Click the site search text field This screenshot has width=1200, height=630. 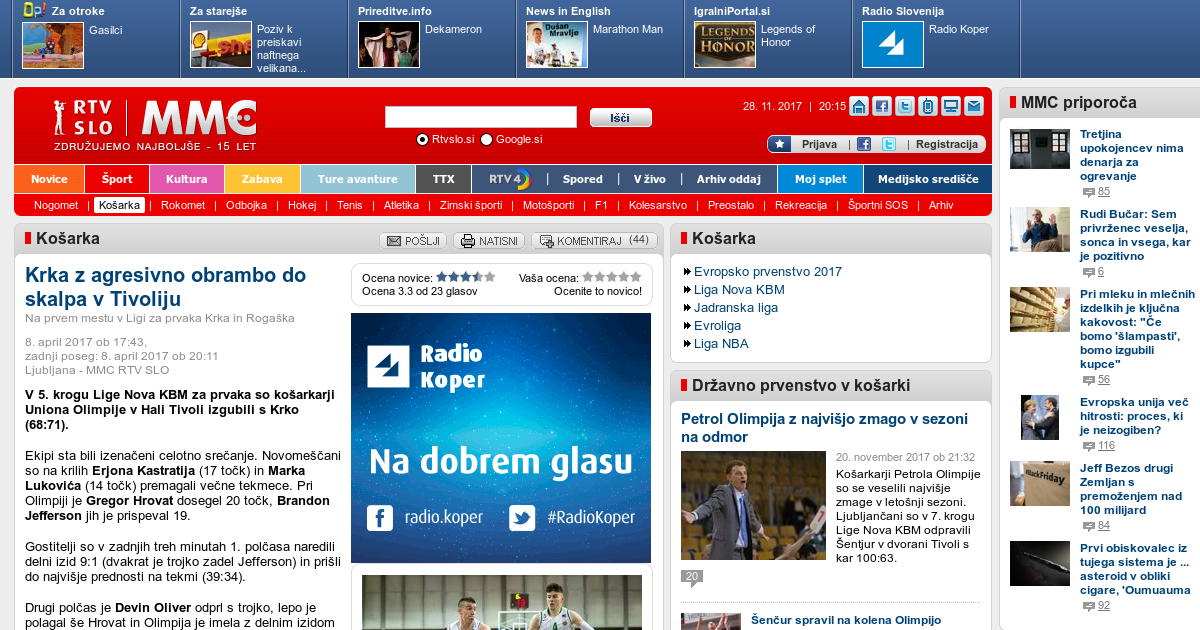tap(480, 117)
